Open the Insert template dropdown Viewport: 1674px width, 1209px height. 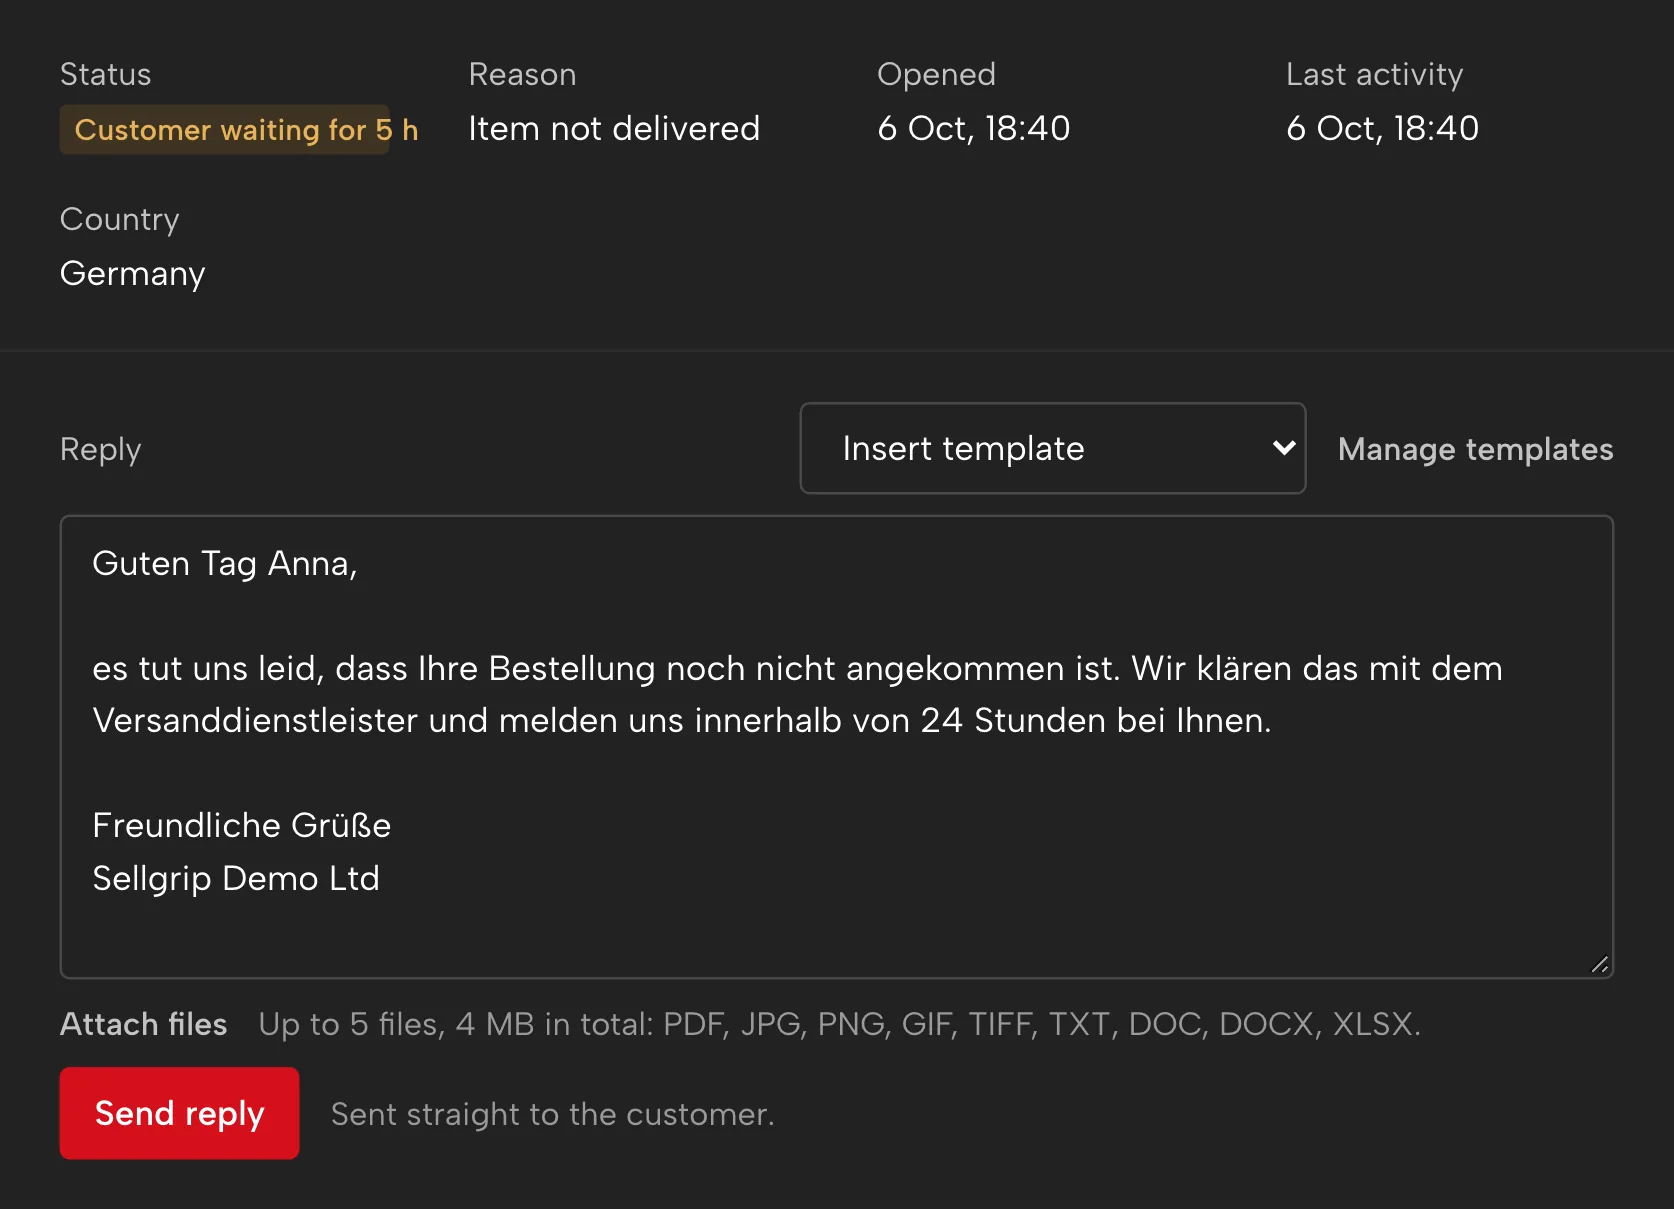(x=1052, y=448)
